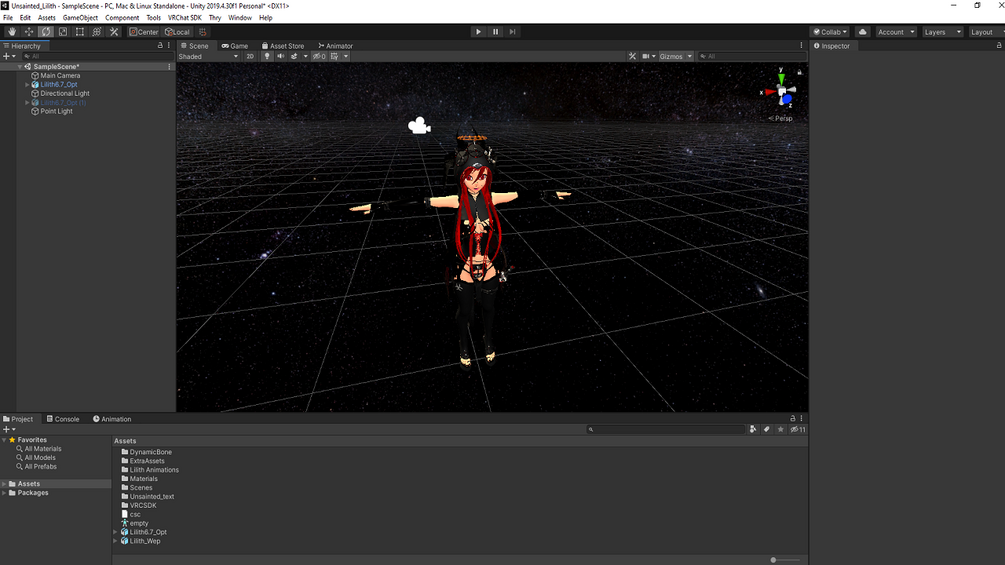The width and height of the screenshot is (1005, 565).
Task: Toggle hidden objects visibility in scene
Action: pyautogui.click(x=319, y=56)
